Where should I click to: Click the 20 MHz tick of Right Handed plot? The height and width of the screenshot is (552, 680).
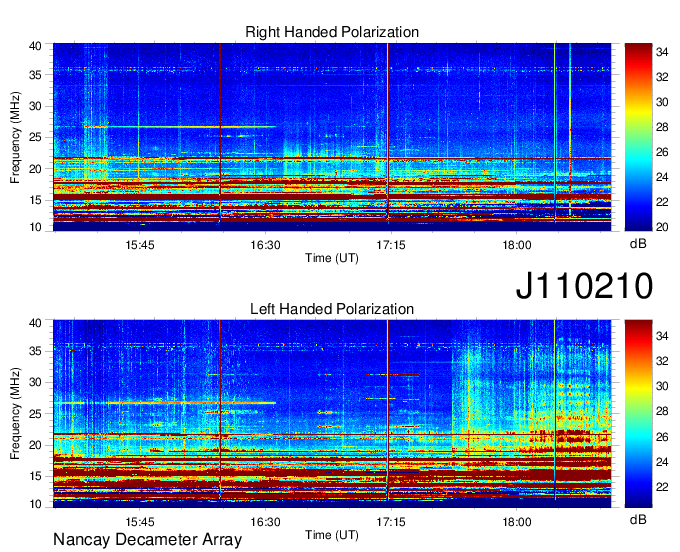pyautogui.click(x=36, y=169)
